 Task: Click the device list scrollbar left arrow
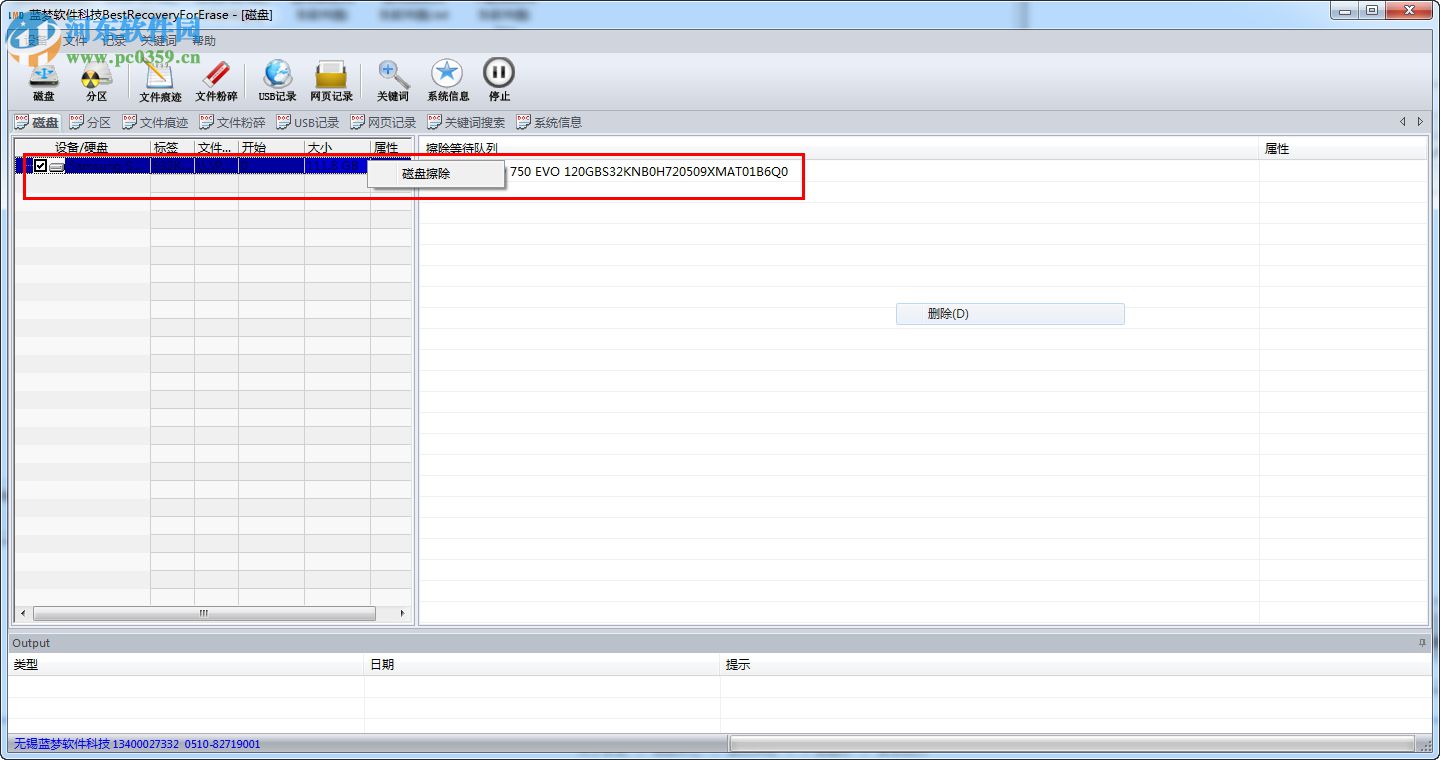(23, 613)
